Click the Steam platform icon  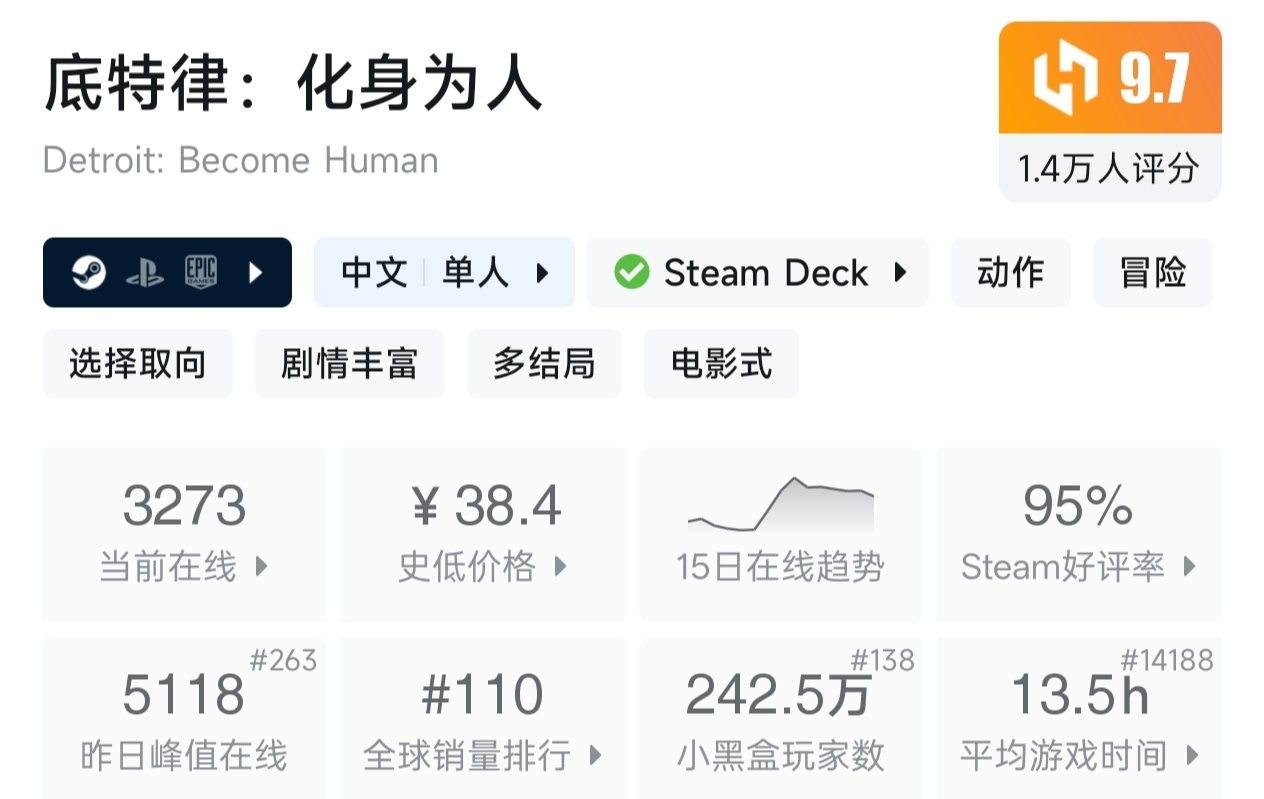pos(89,272)
